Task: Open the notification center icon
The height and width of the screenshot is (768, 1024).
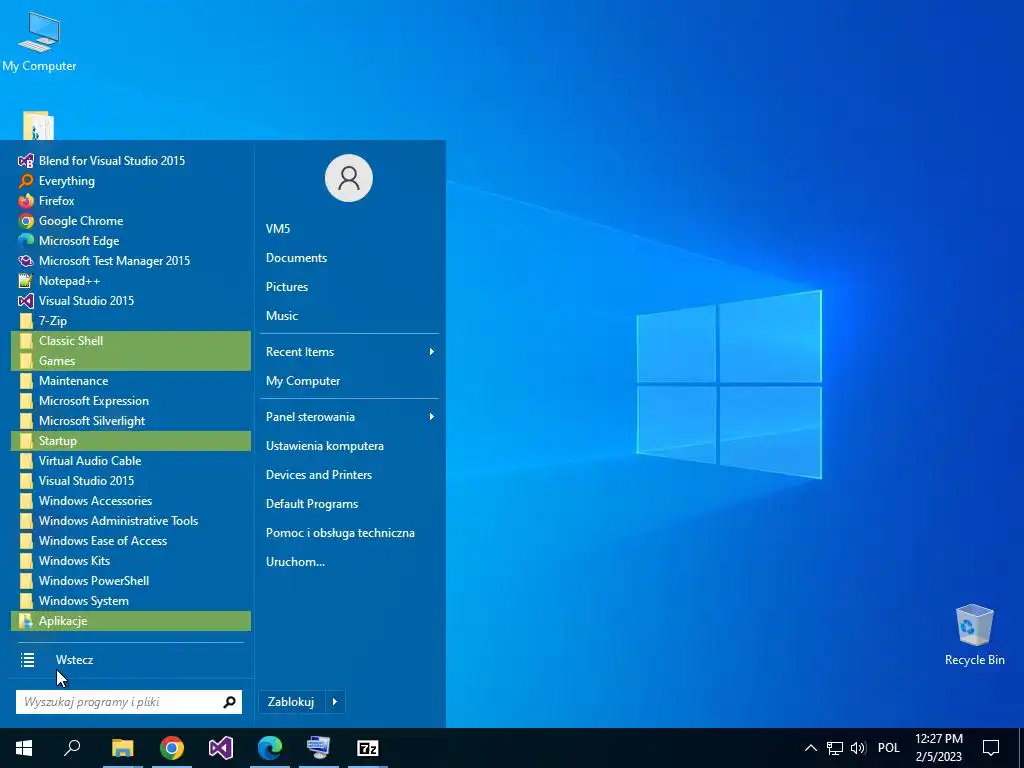Action: coord(991,748)
